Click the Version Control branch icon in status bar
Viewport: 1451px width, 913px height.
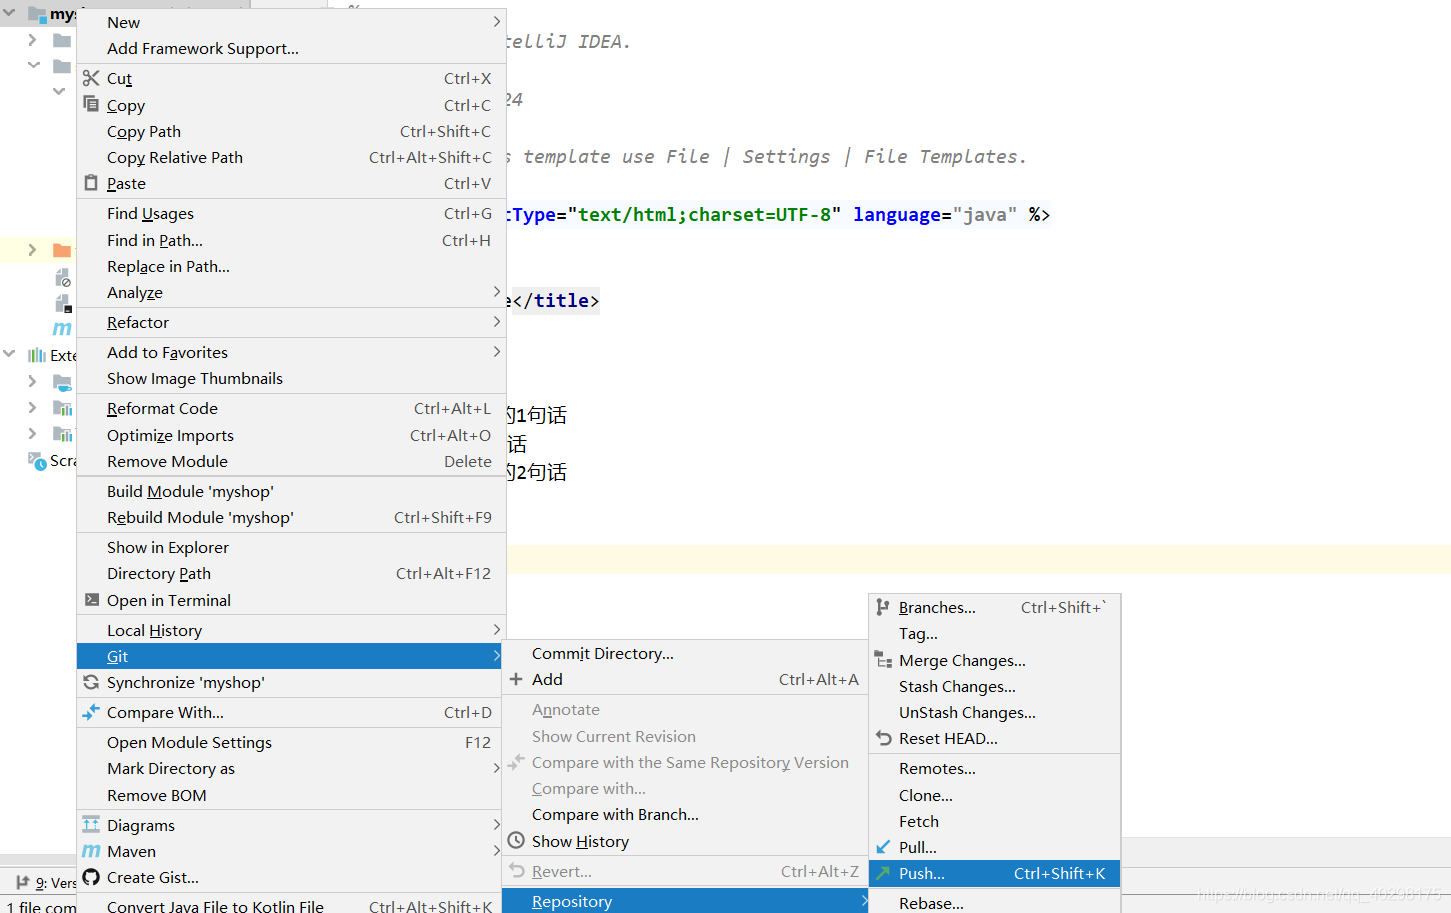point(23,883)
